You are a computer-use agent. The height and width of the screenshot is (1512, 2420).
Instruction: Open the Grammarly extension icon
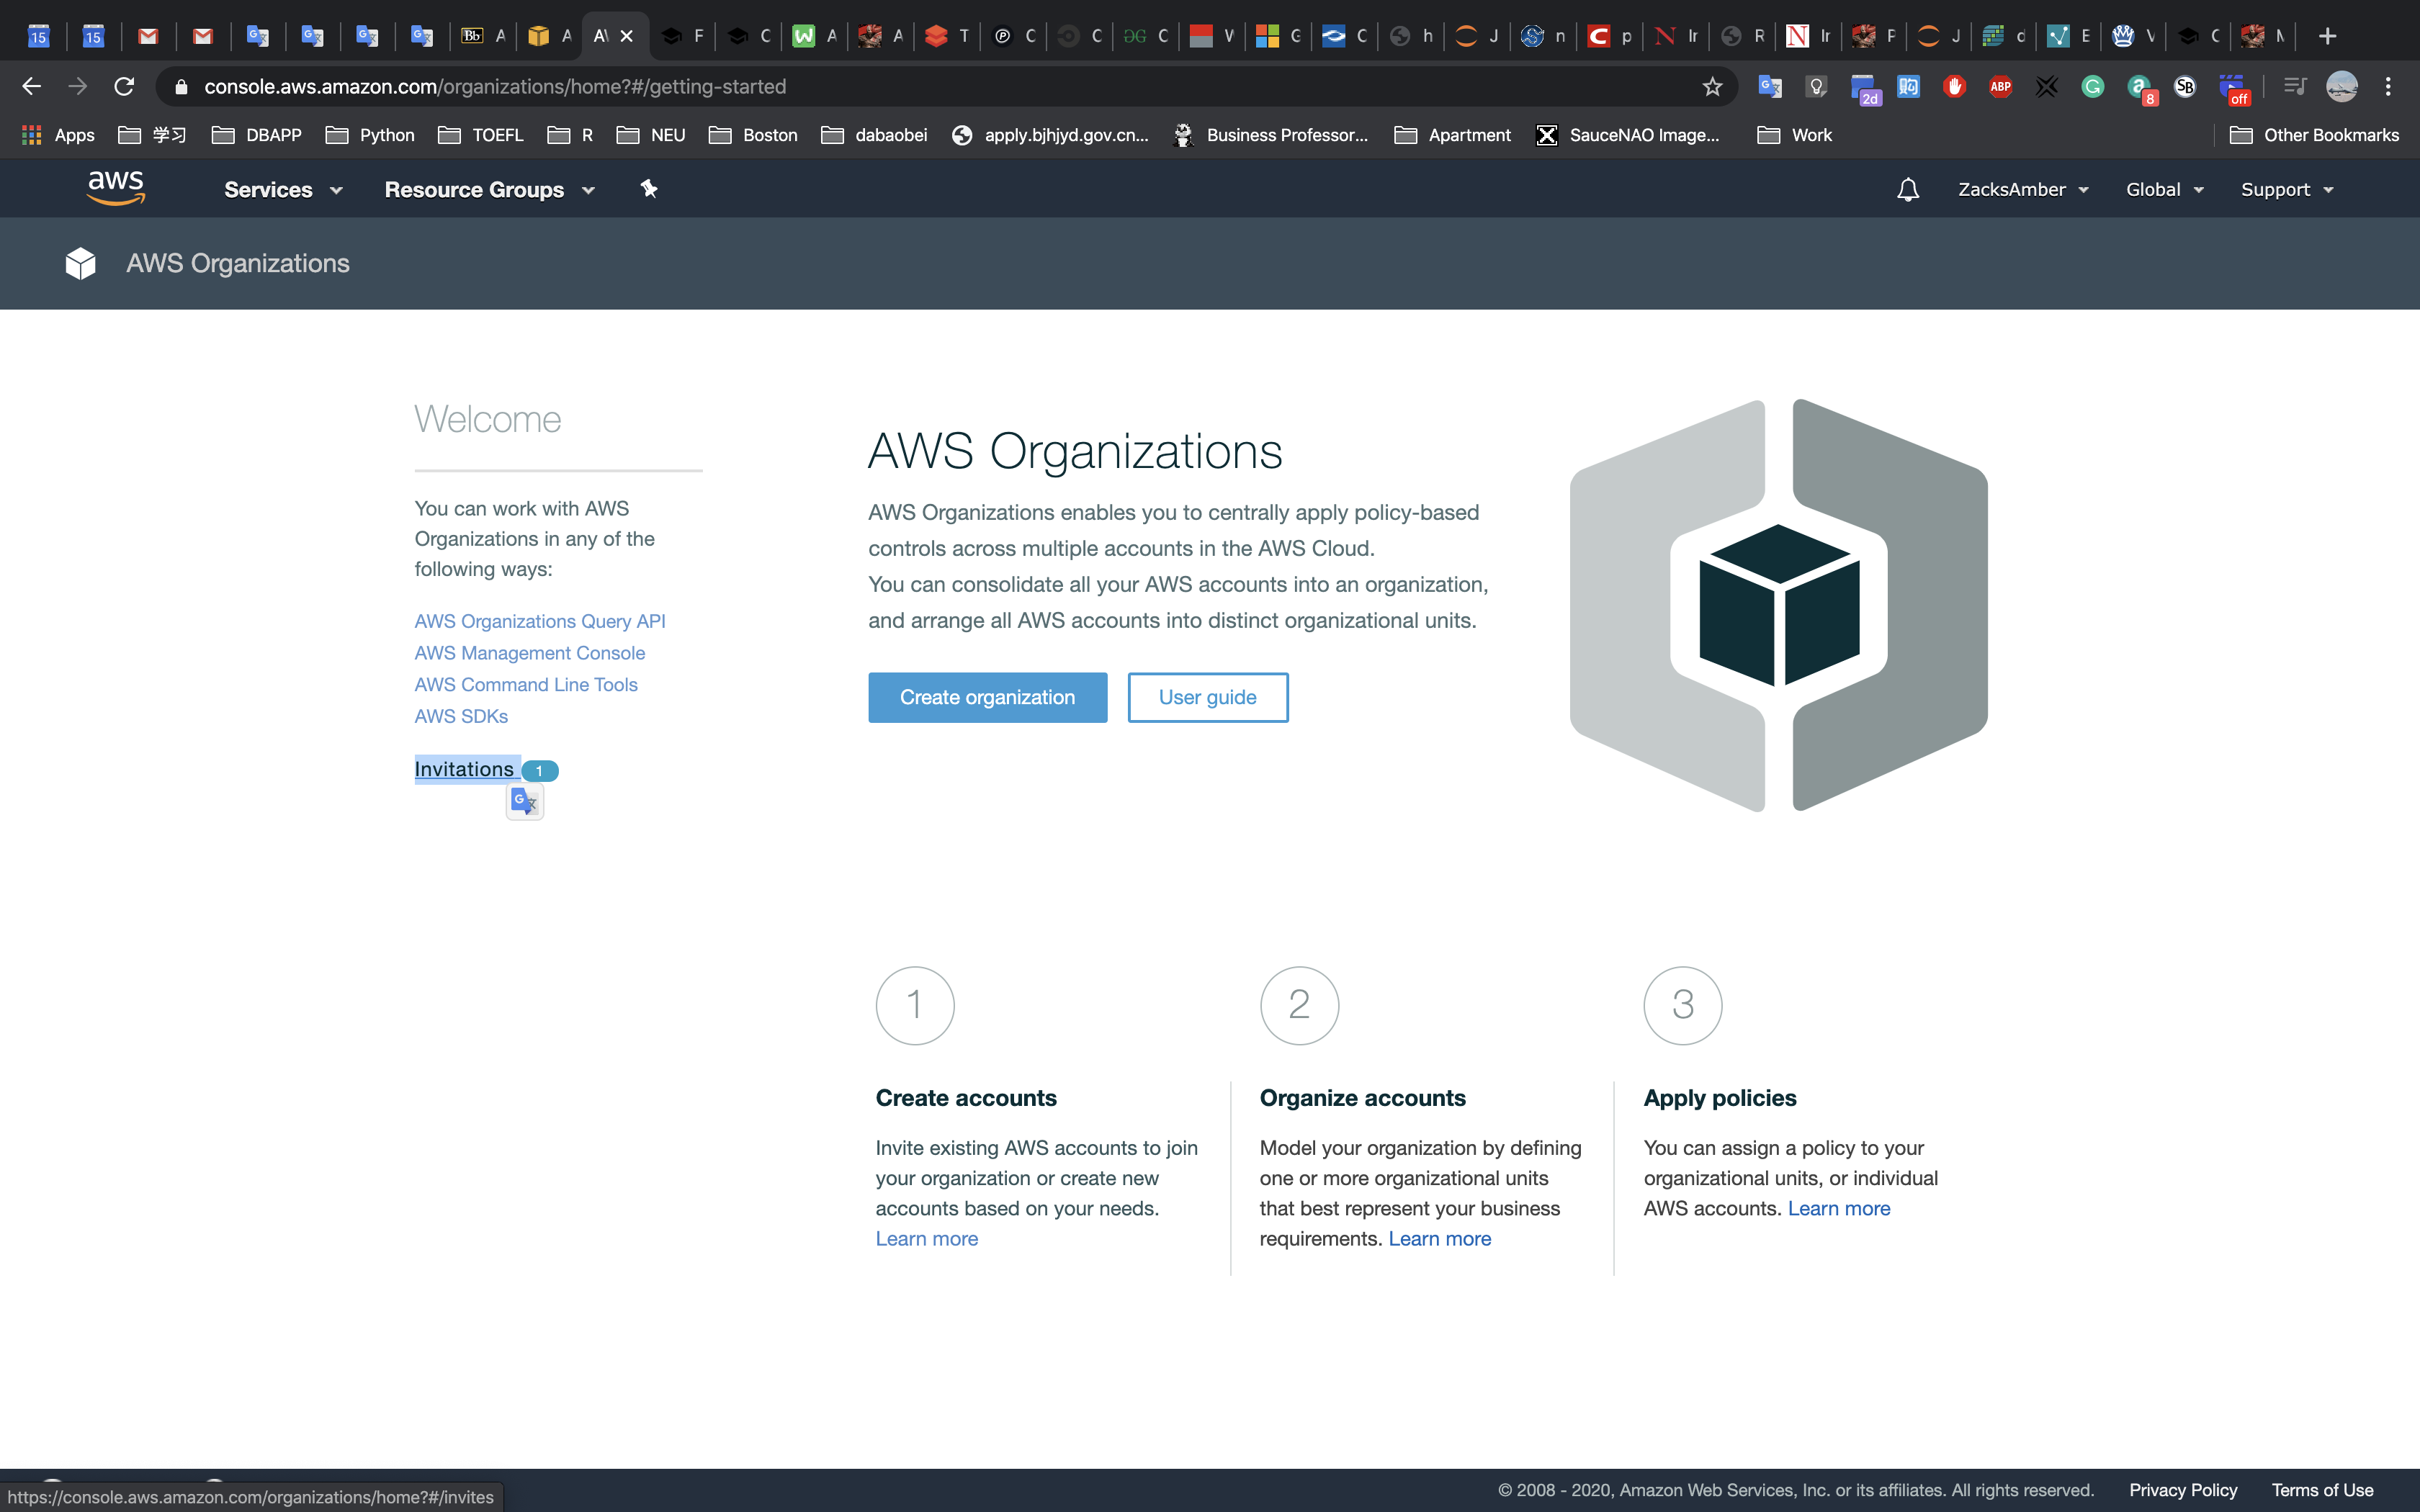(2092, 87)
